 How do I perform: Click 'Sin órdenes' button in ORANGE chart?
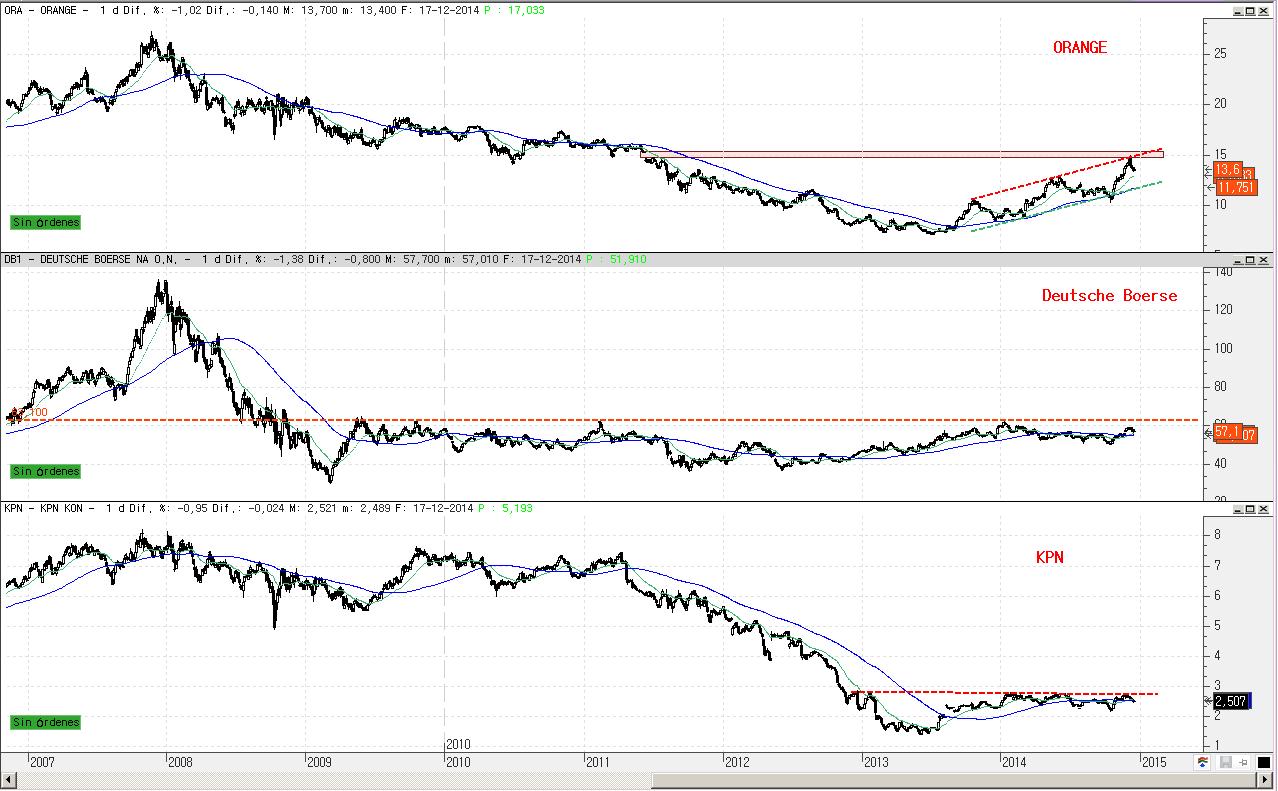tap(45, 222)
